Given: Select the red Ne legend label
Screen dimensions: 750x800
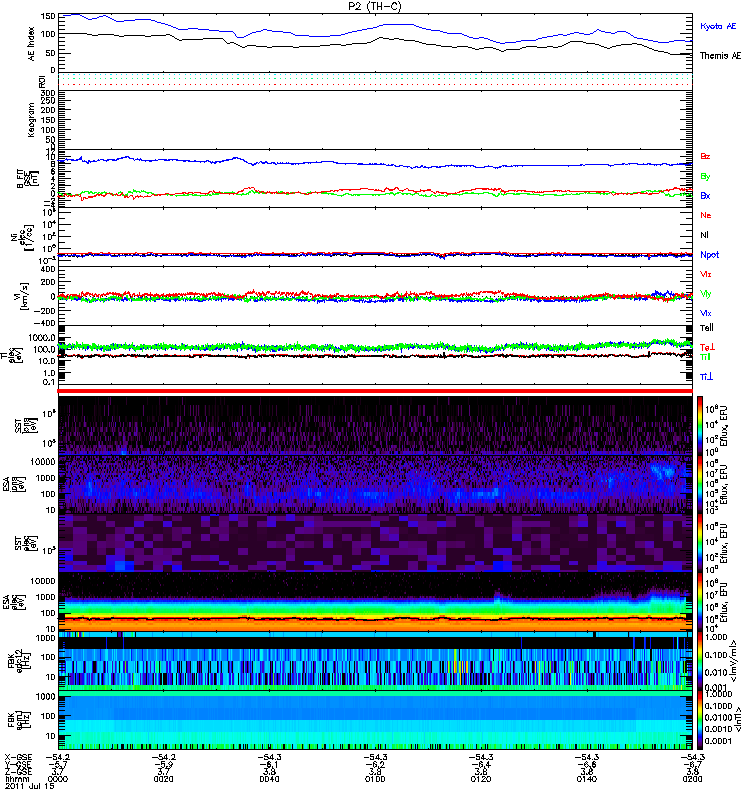Looking at the screenshot, I should coord(706,215).
